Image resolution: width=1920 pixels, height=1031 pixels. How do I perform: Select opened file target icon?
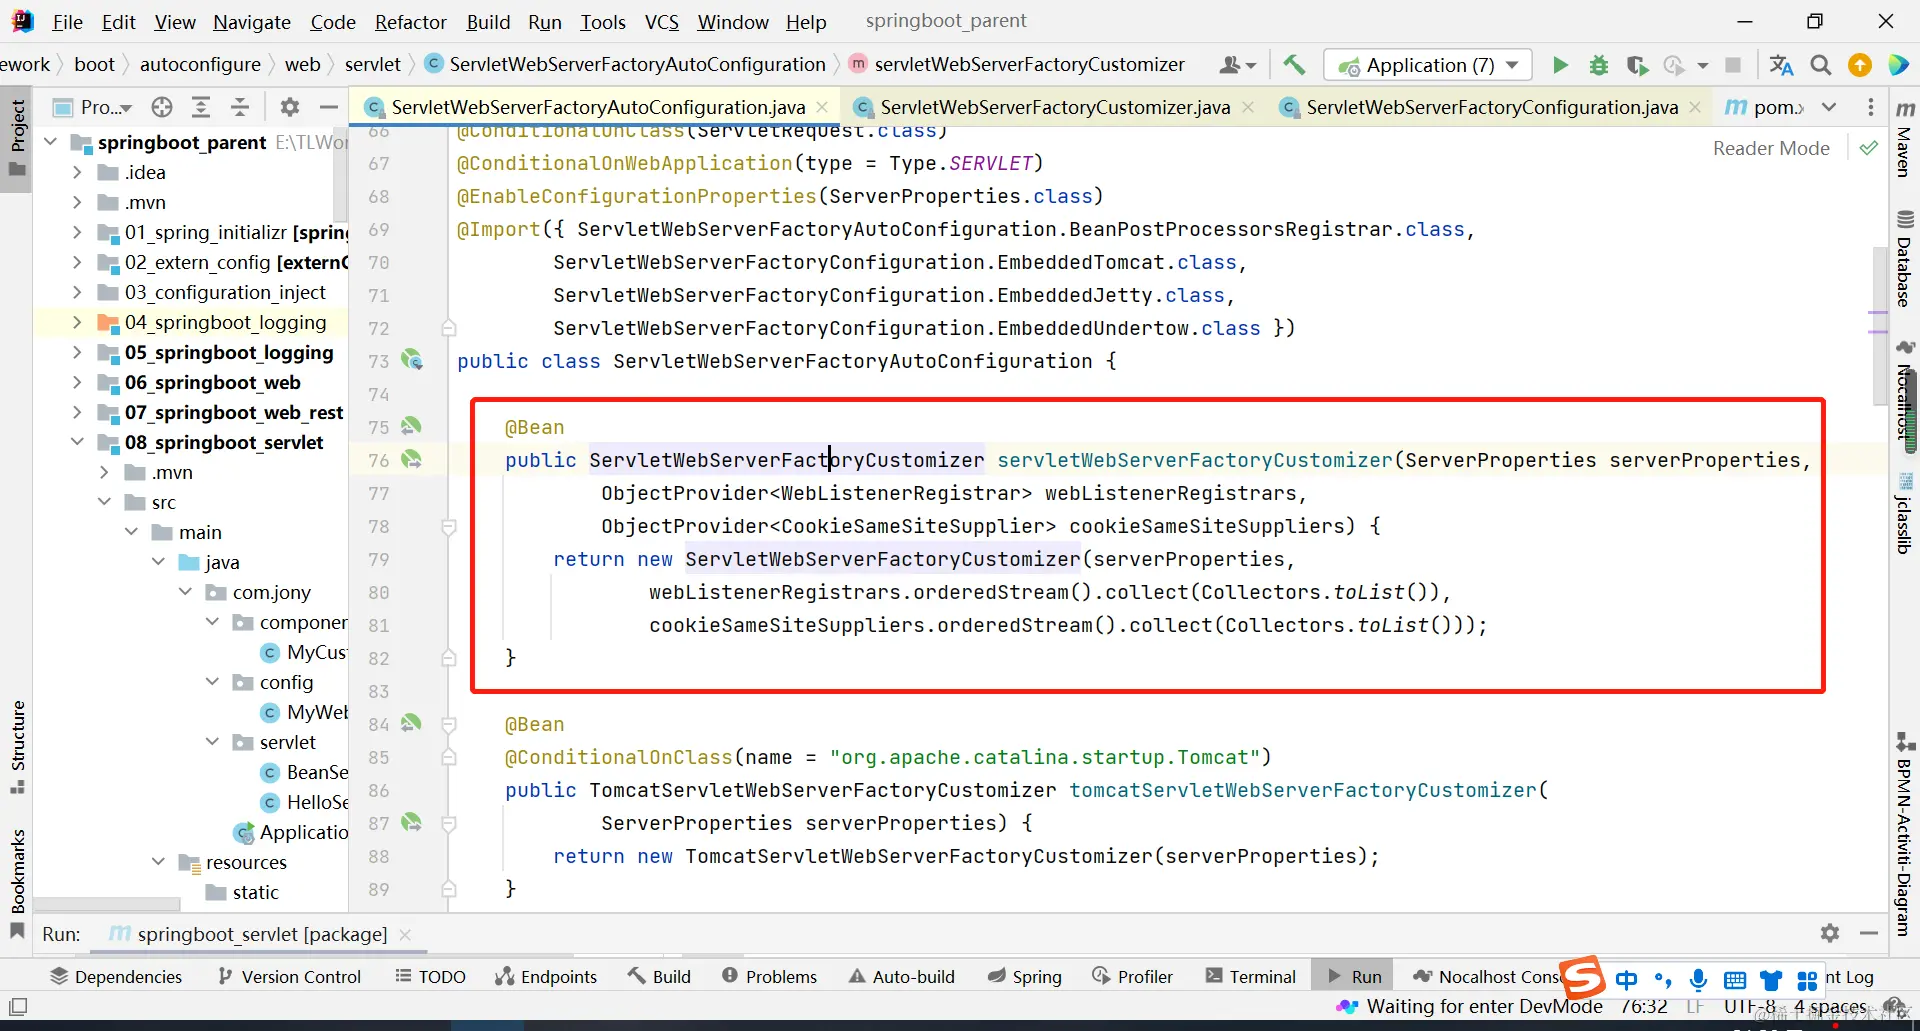point(162,107)
